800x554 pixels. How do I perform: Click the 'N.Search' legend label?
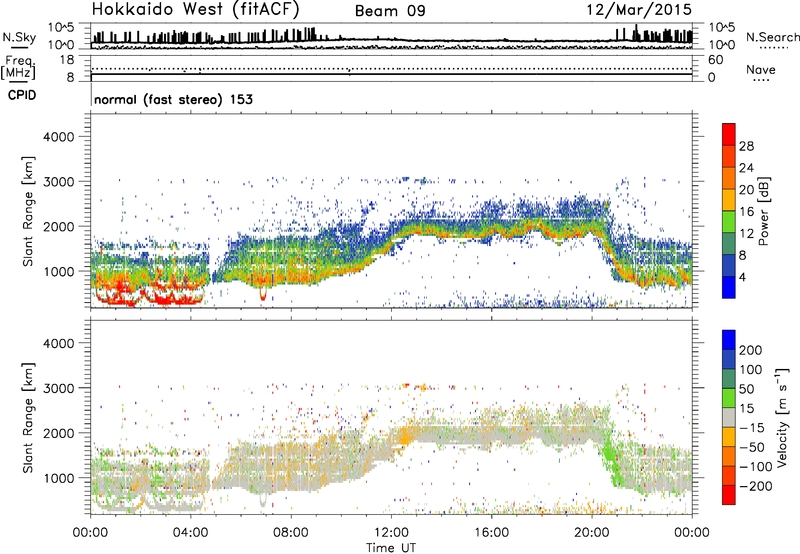(x=772, y=37)
